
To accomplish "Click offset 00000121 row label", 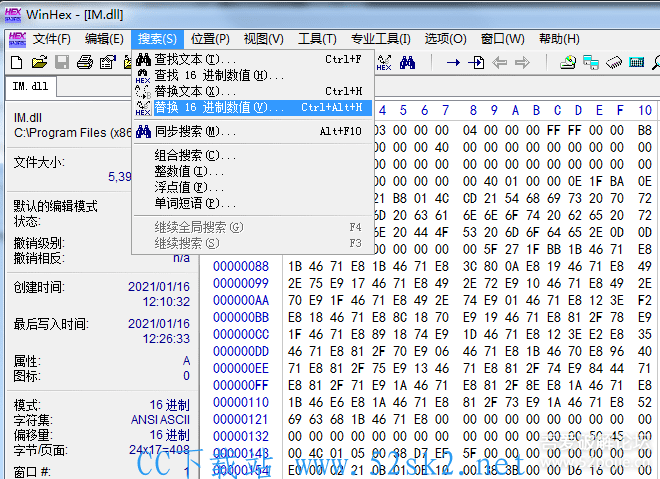I will (x=241, y=420).
